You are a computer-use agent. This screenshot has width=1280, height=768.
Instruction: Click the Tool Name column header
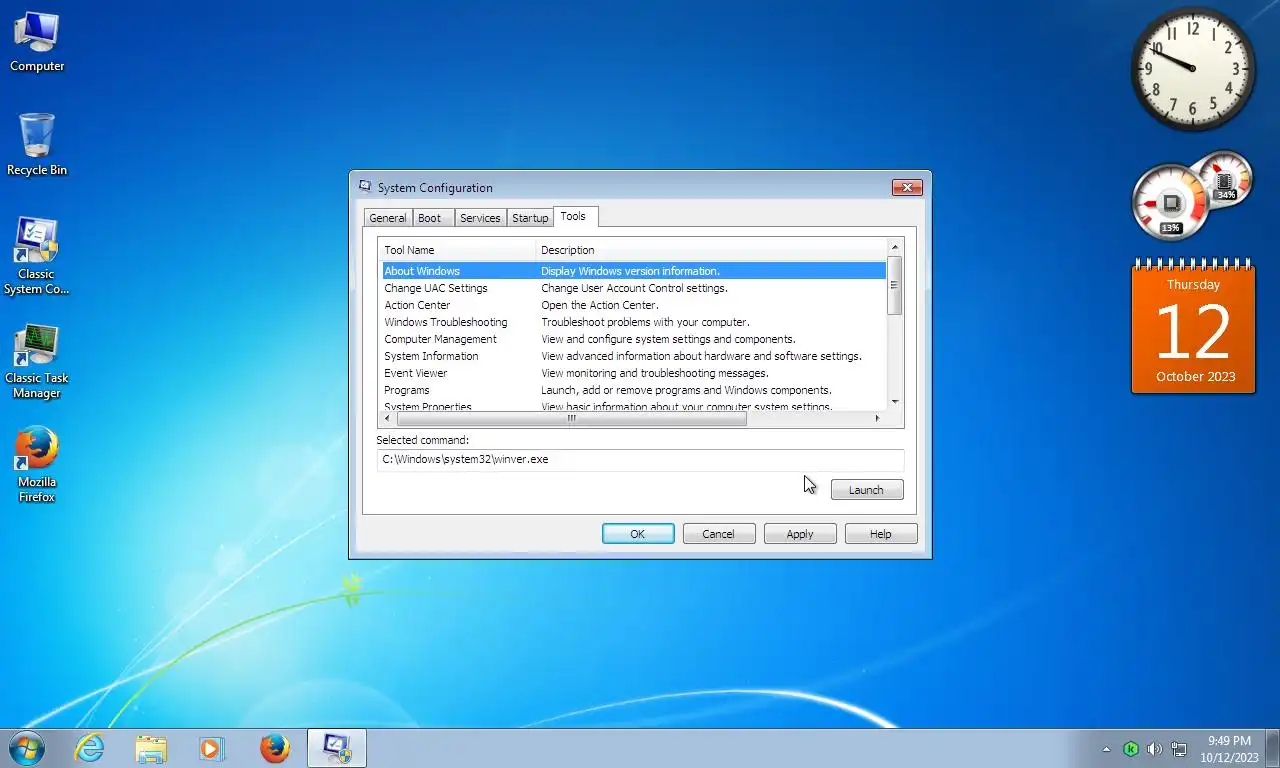coord(457,250)
